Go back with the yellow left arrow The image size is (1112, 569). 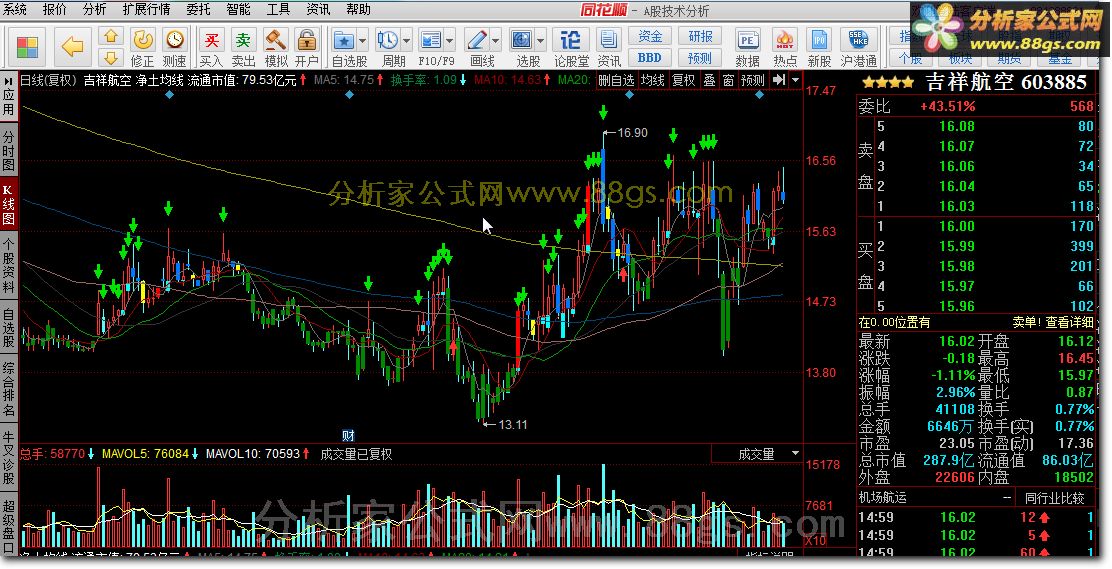72,47
